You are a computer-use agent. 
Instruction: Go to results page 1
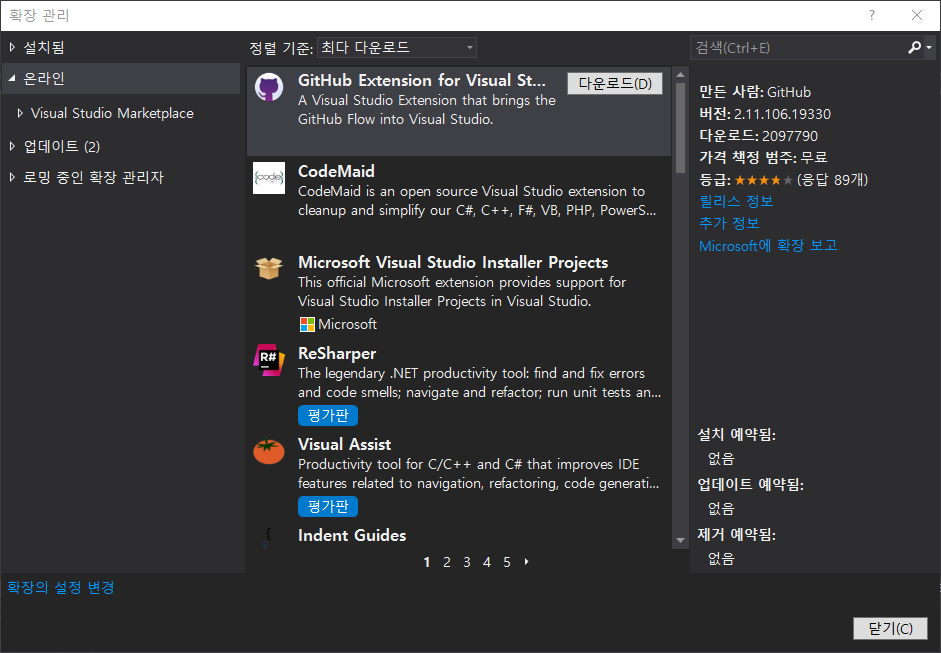click(427, 562)
